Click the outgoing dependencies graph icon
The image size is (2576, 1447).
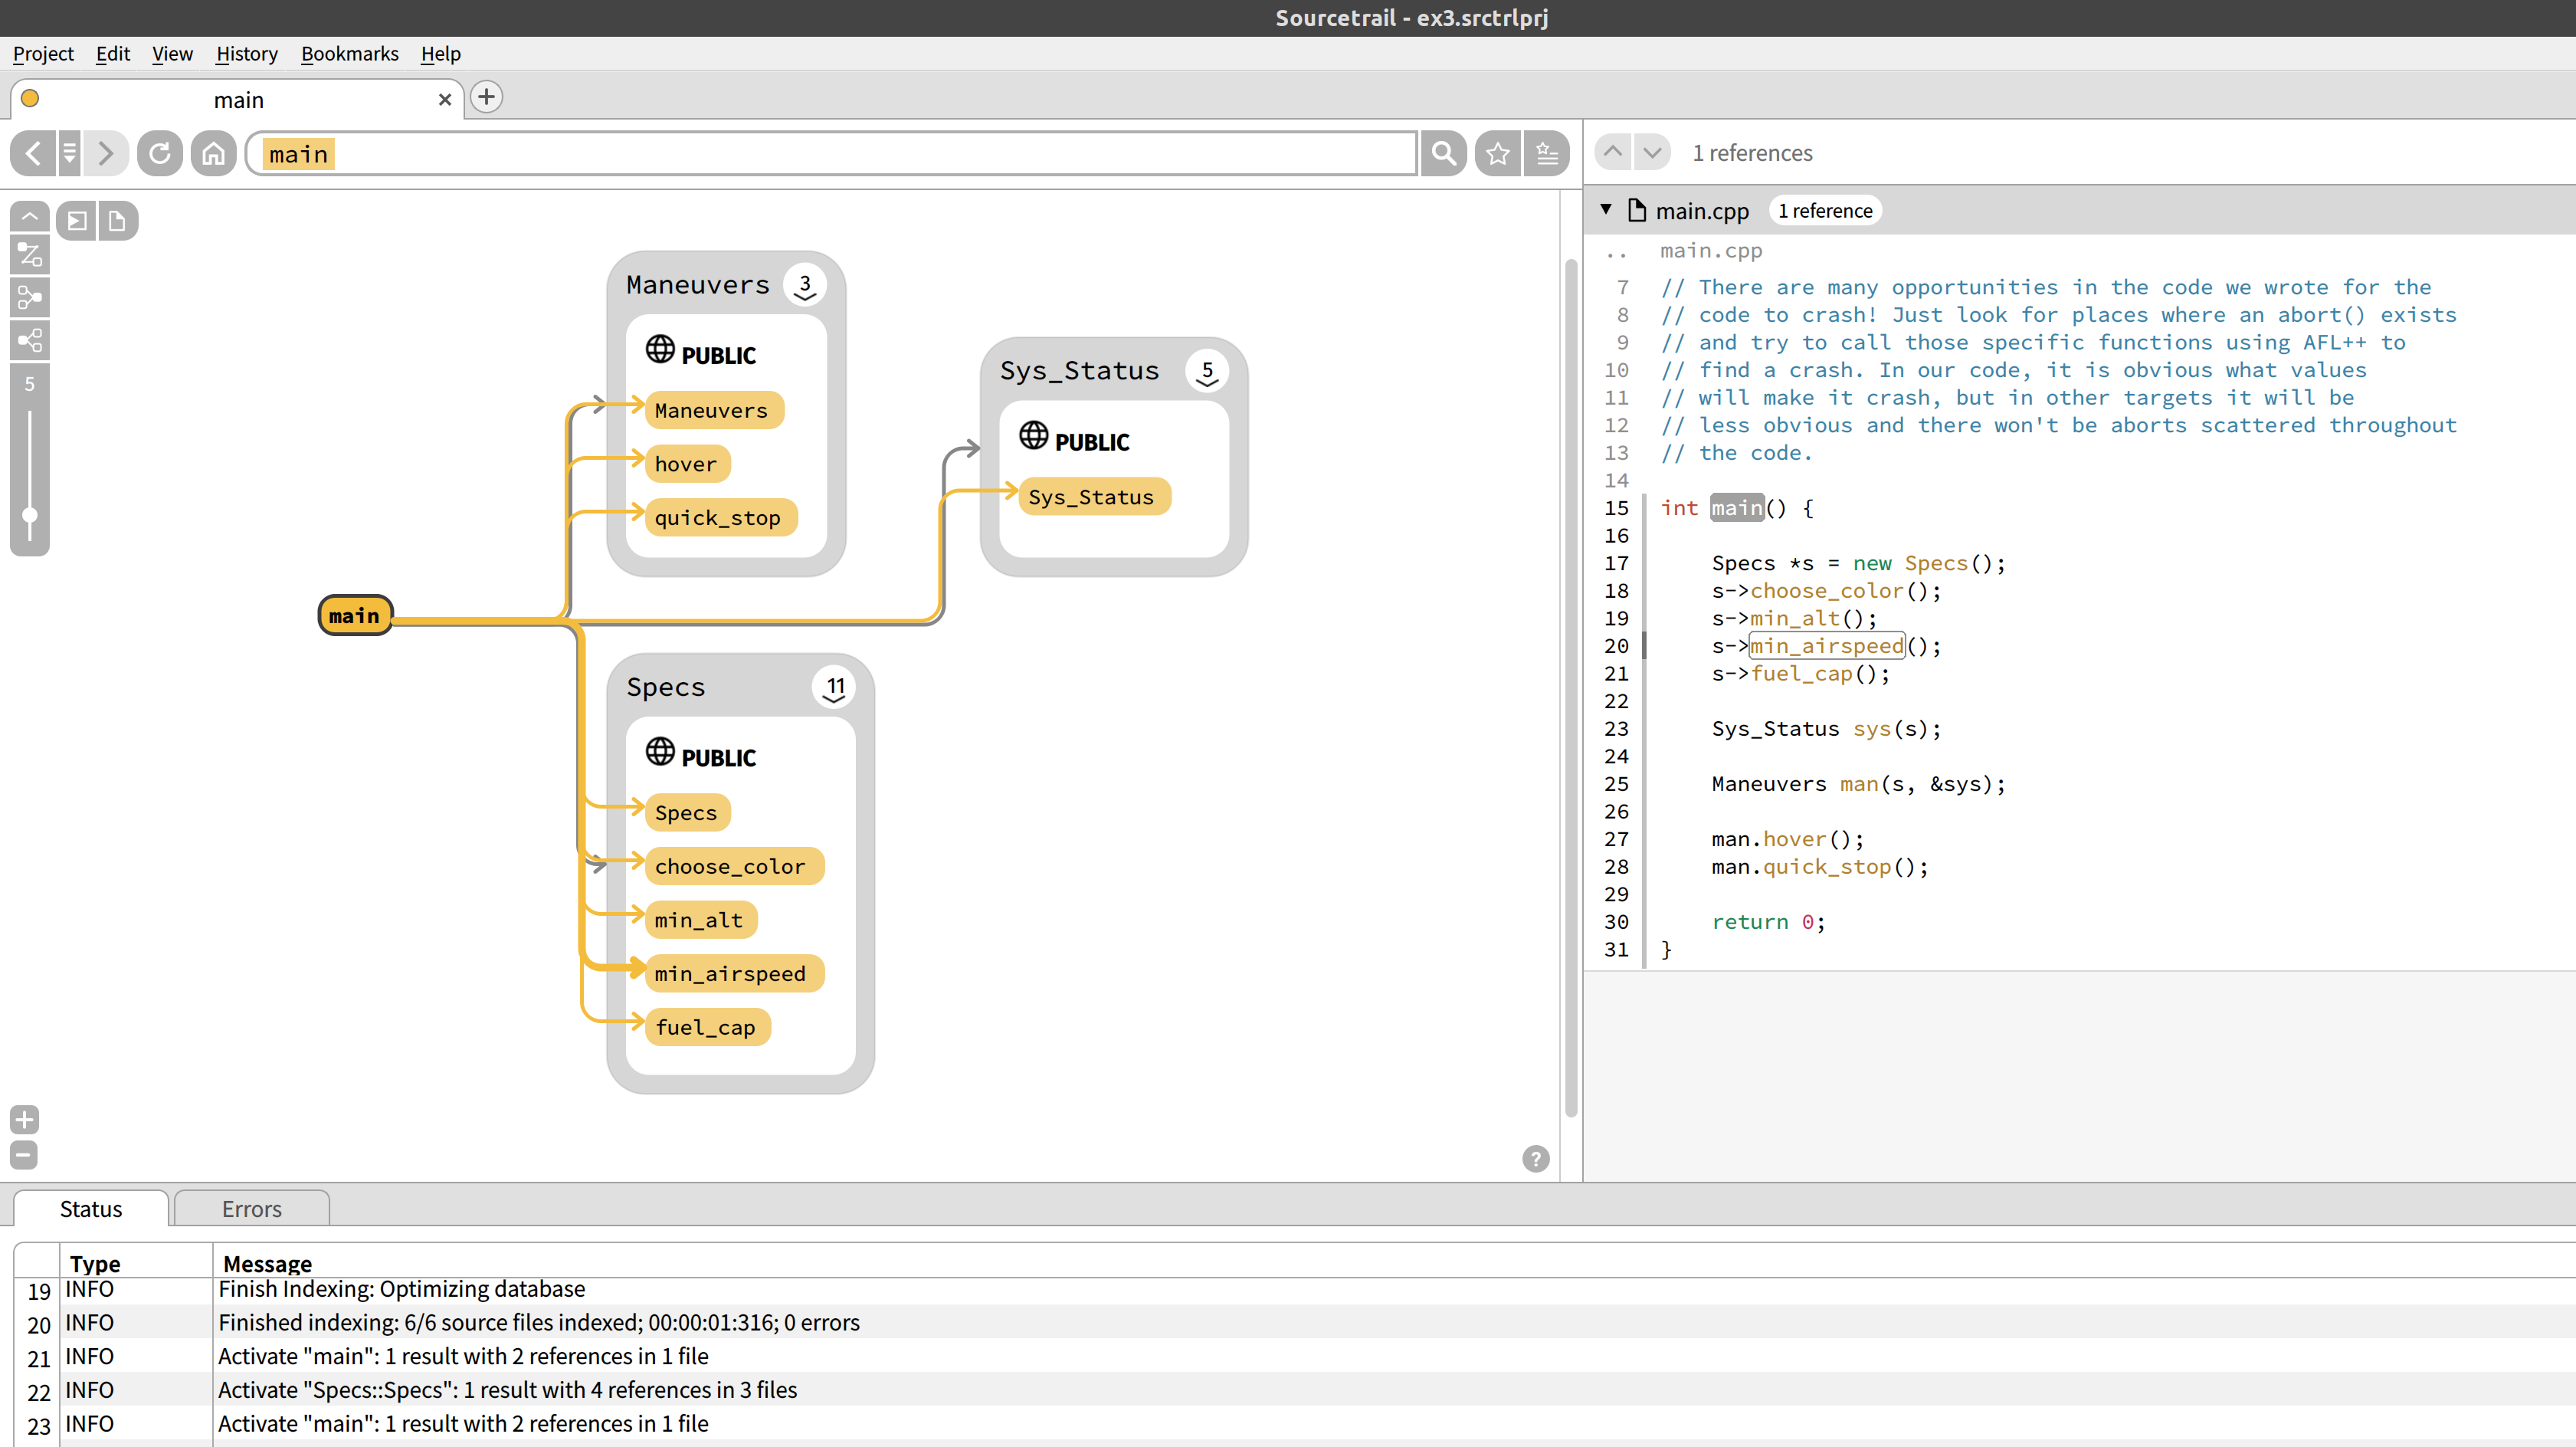coord(29,340)
